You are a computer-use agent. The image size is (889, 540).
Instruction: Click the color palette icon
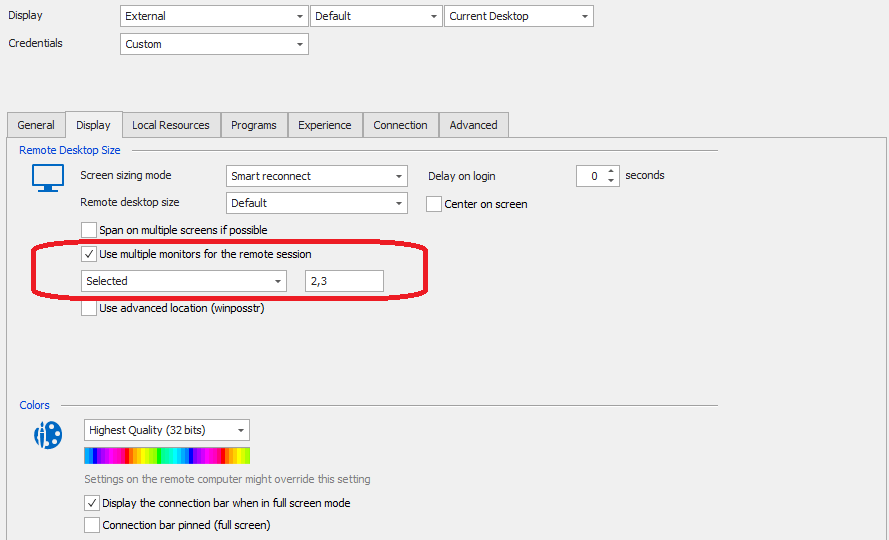[x=48, y=435]
